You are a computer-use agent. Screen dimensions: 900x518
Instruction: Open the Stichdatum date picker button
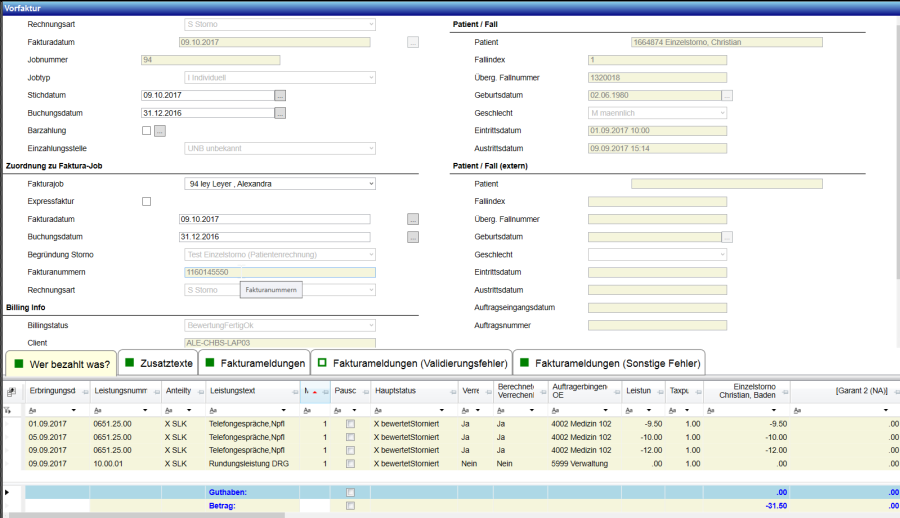(280, 95)
